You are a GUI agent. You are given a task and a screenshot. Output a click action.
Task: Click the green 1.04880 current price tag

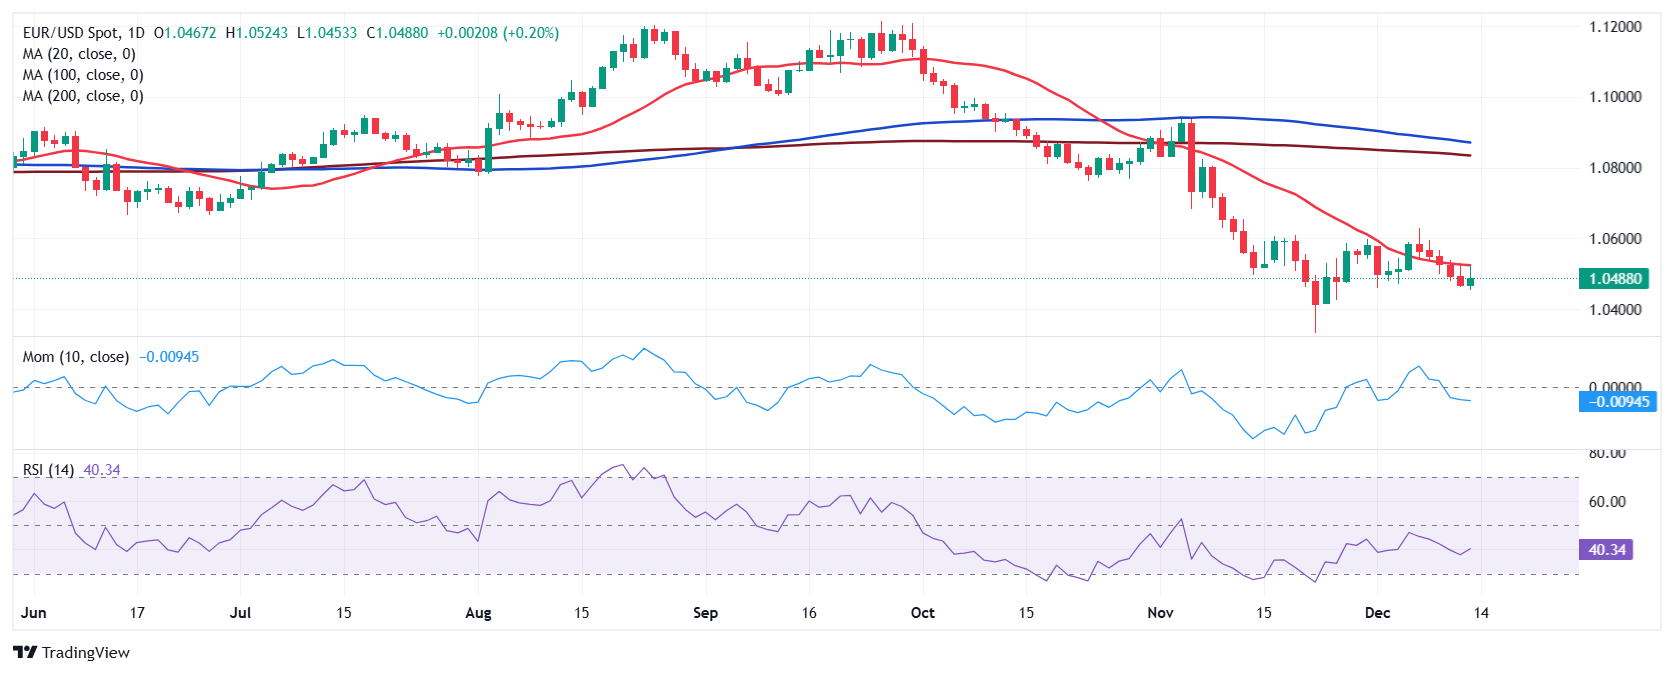pos(1614,279)
